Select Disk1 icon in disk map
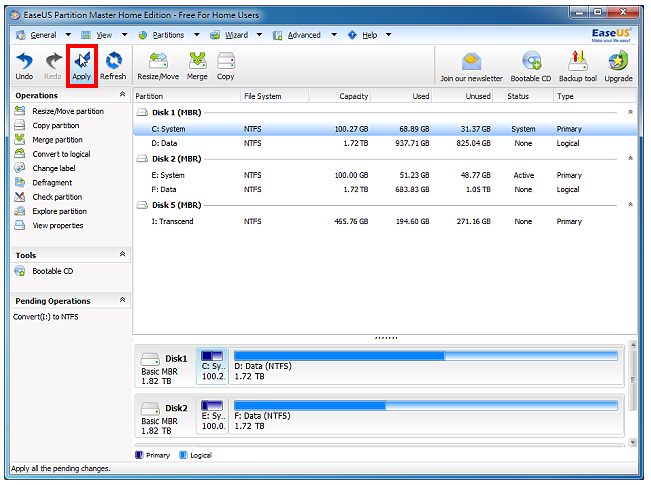 (x=150, y=359)
